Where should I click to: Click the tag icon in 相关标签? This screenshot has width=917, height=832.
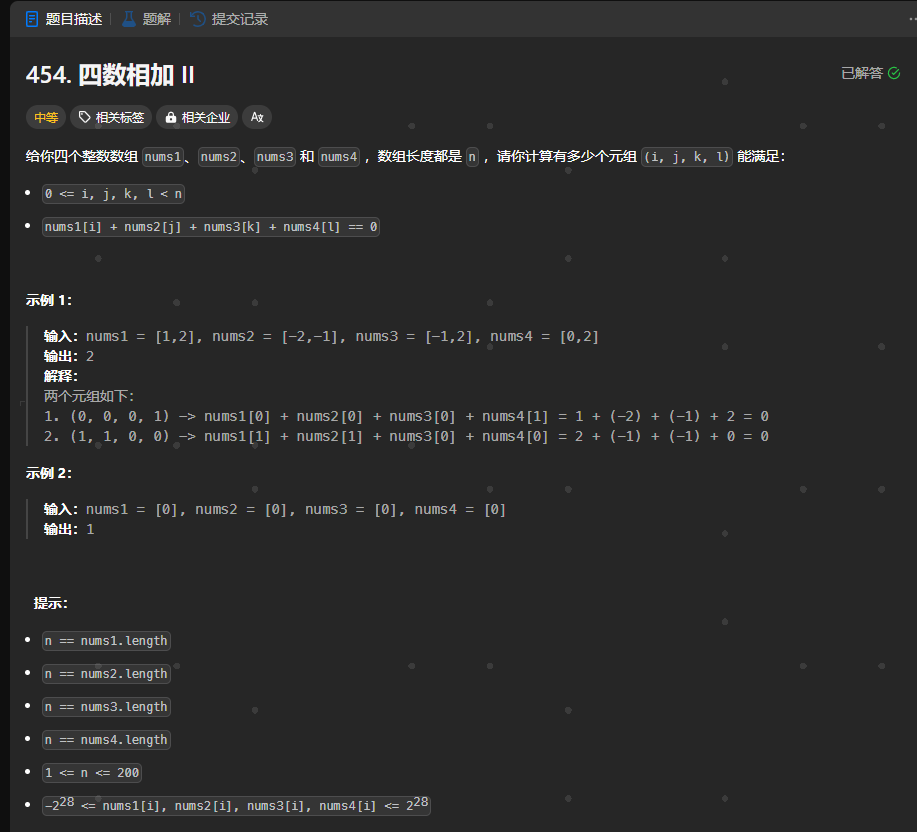click(x=85, y=118)
